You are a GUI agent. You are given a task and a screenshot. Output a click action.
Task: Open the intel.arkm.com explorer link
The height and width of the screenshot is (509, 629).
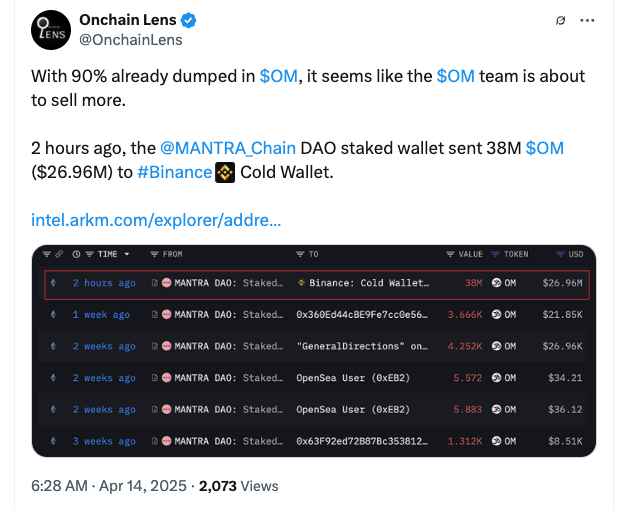pos(156,219)
